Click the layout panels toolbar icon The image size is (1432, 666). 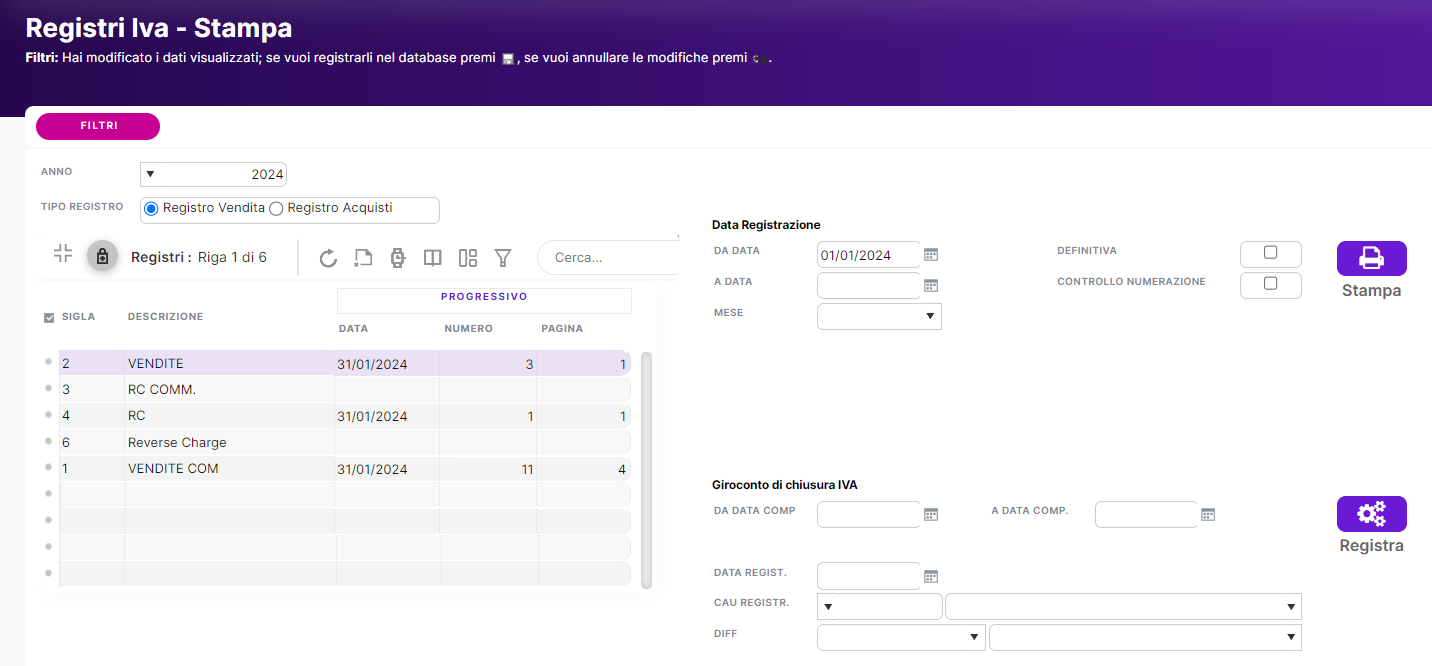(x=467, y=258)
